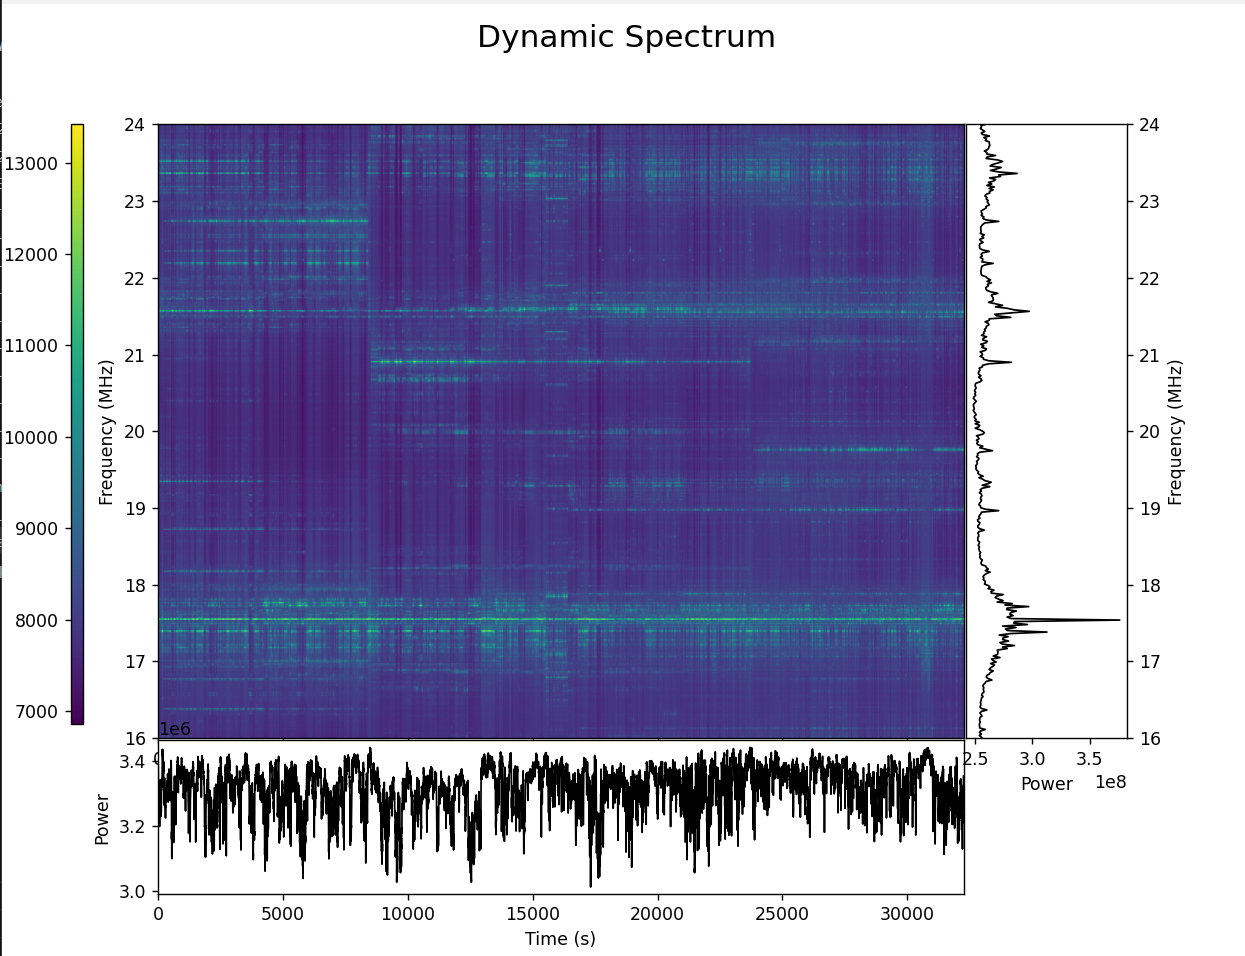
Task: Click the 30000 tick on the time axis
Action: 907,914
